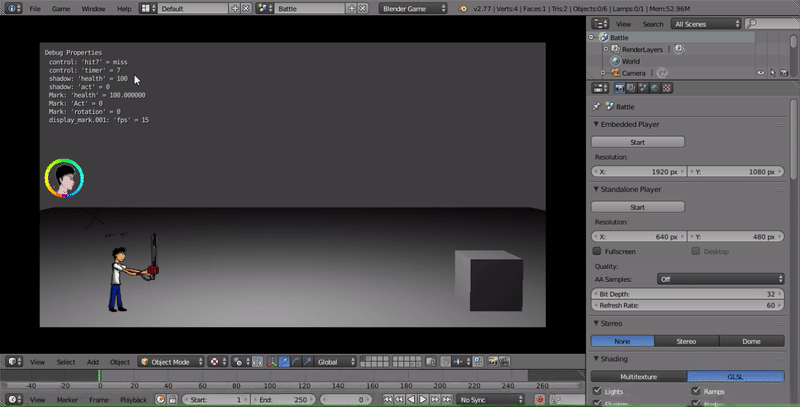
Task: Enable the scale manipulator icon
Action: [308, 362]
